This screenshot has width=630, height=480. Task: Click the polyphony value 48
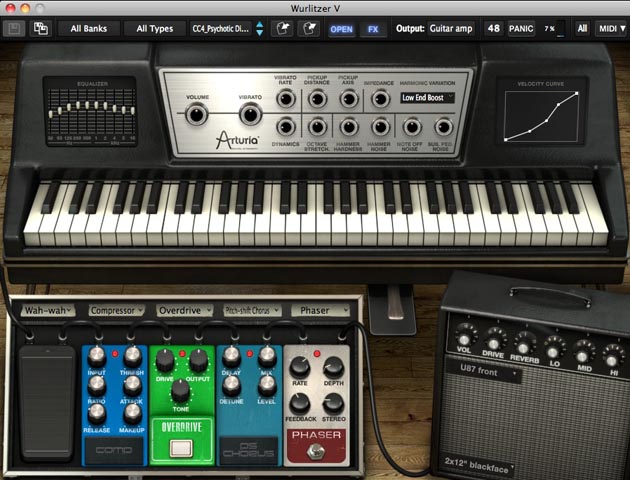point(493,29)
